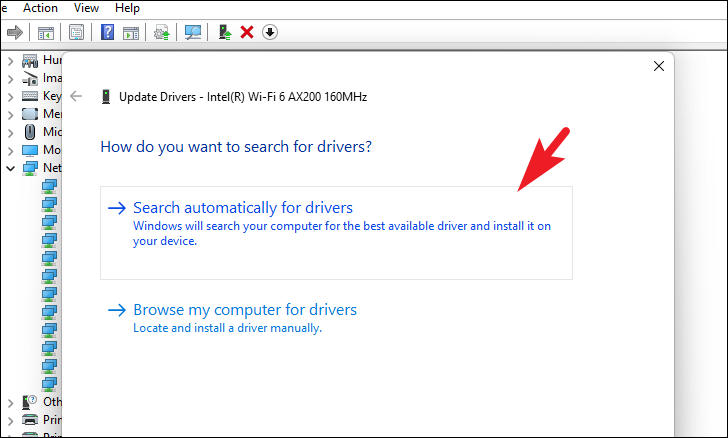This screenshot has height=438, width=728.
Task: Expand the Keyboards tree node
Action: tap(11, 97)
